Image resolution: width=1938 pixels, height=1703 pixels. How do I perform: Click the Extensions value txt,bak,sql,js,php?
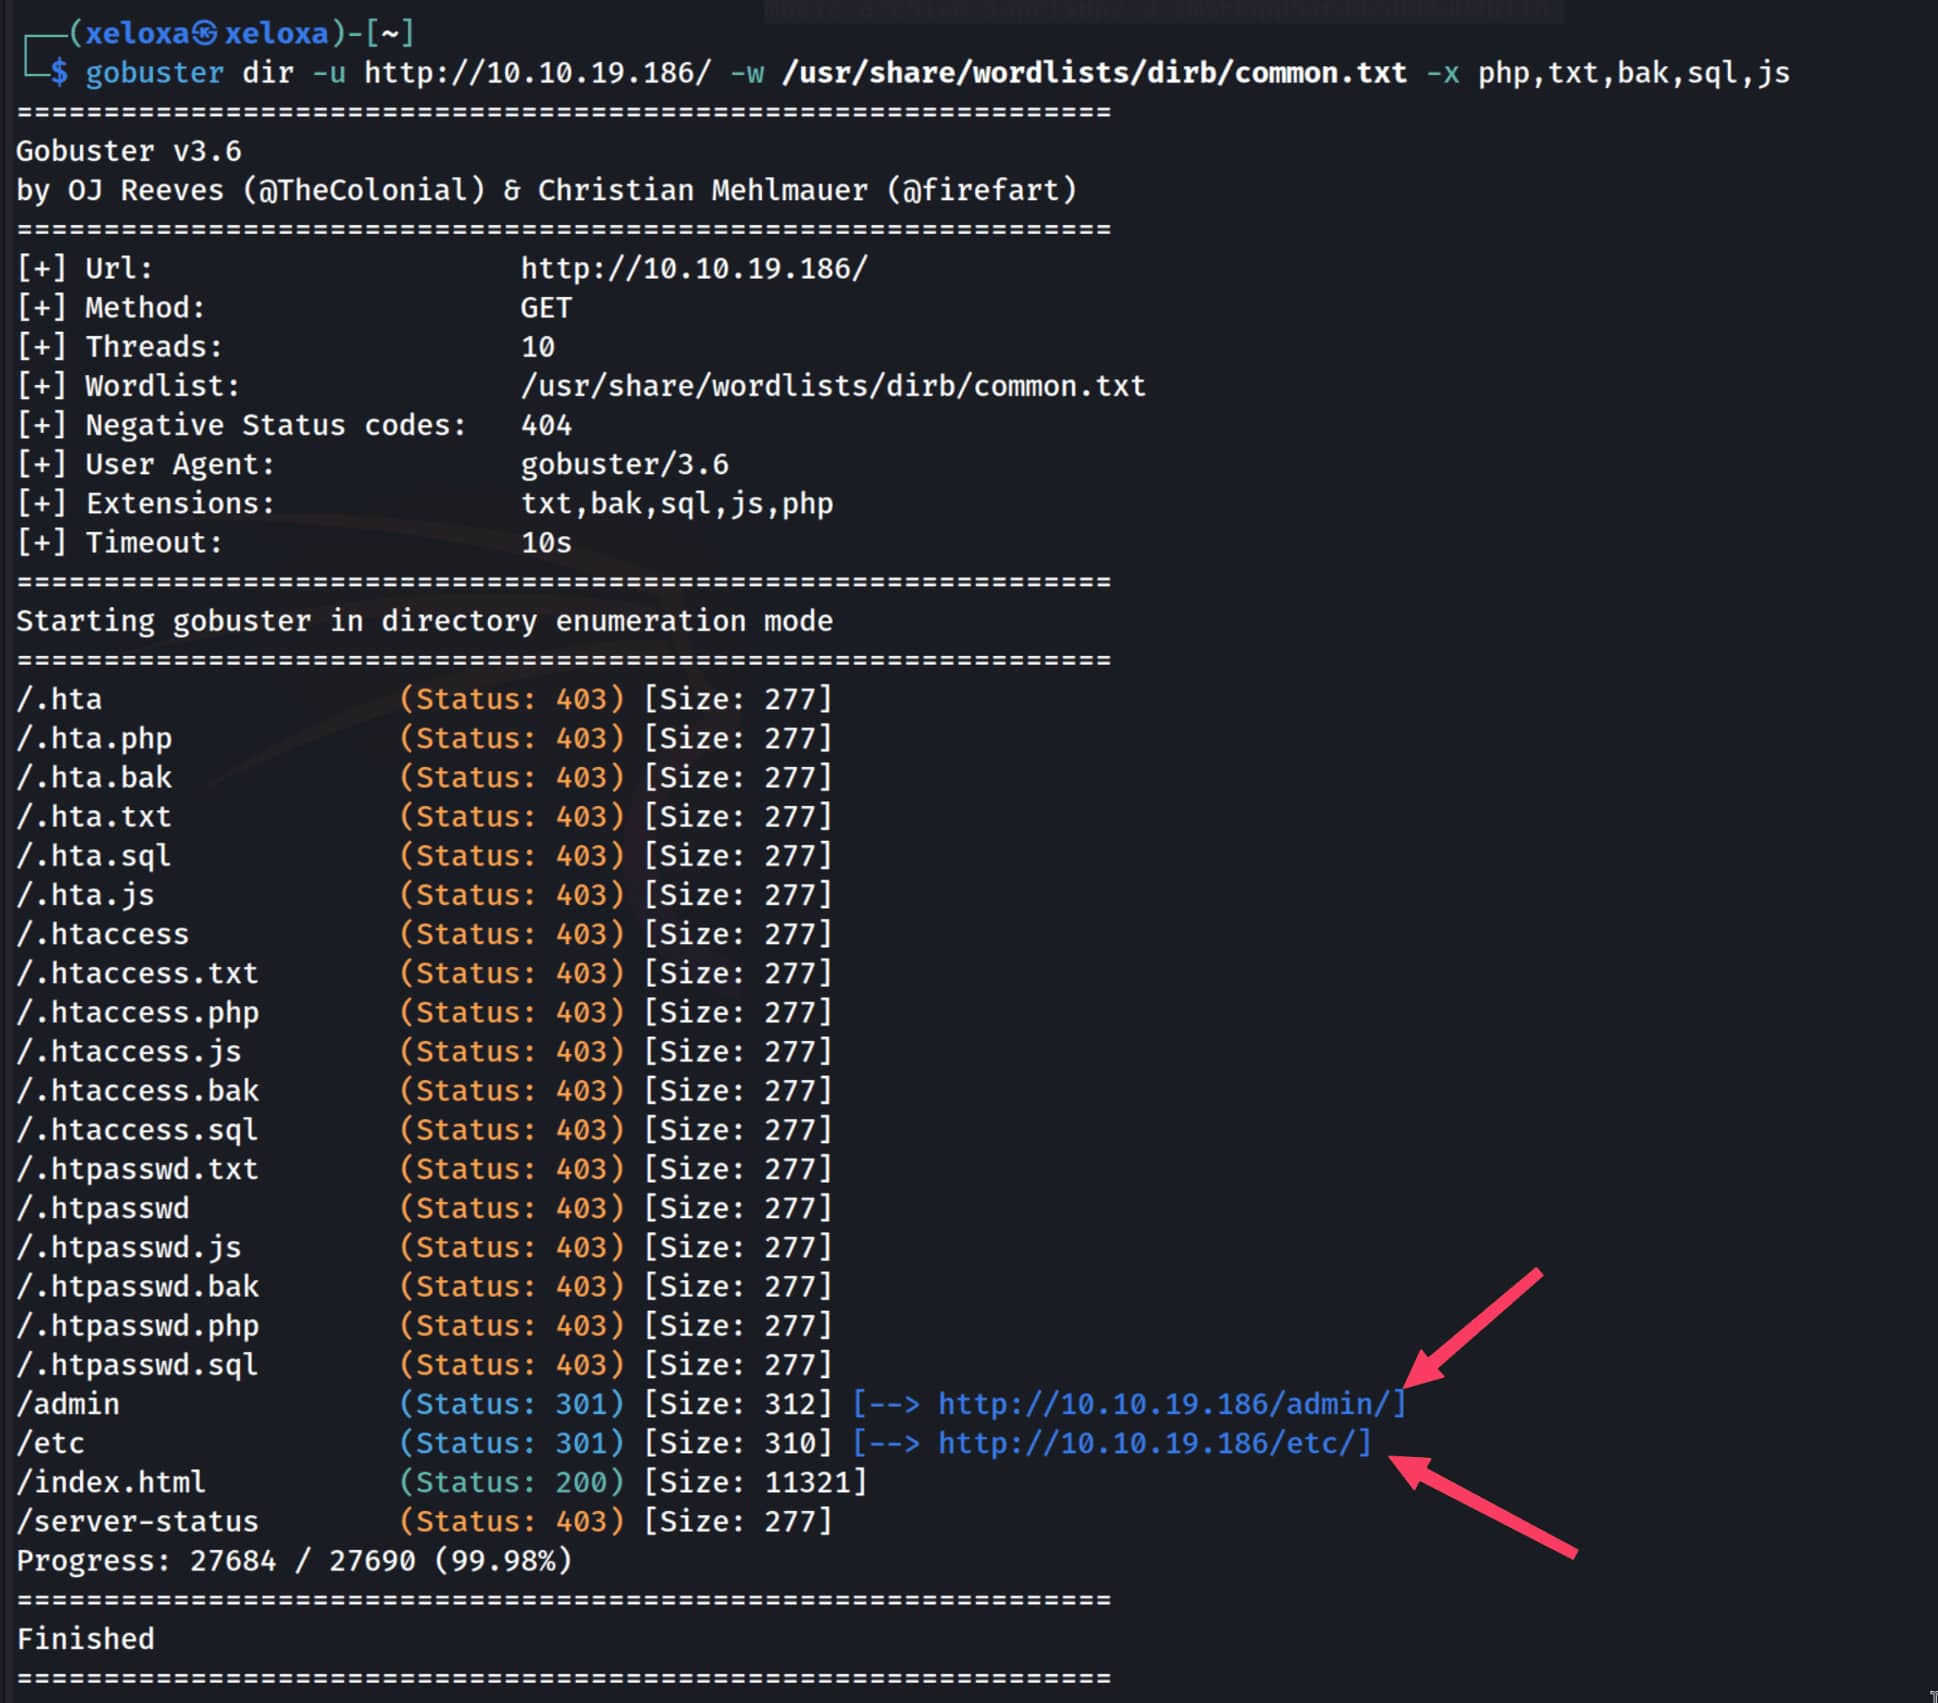coord(677,503)
